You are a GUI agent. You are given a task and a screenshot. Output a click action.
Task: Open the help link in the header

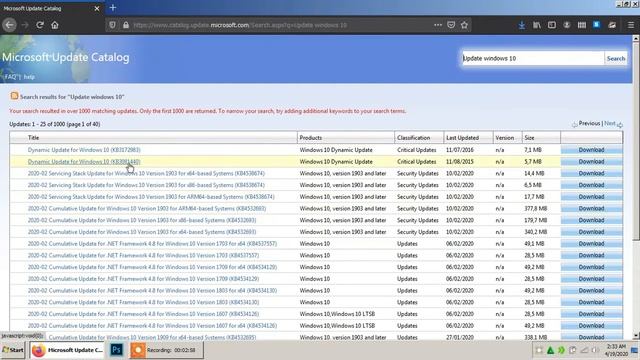29,77
